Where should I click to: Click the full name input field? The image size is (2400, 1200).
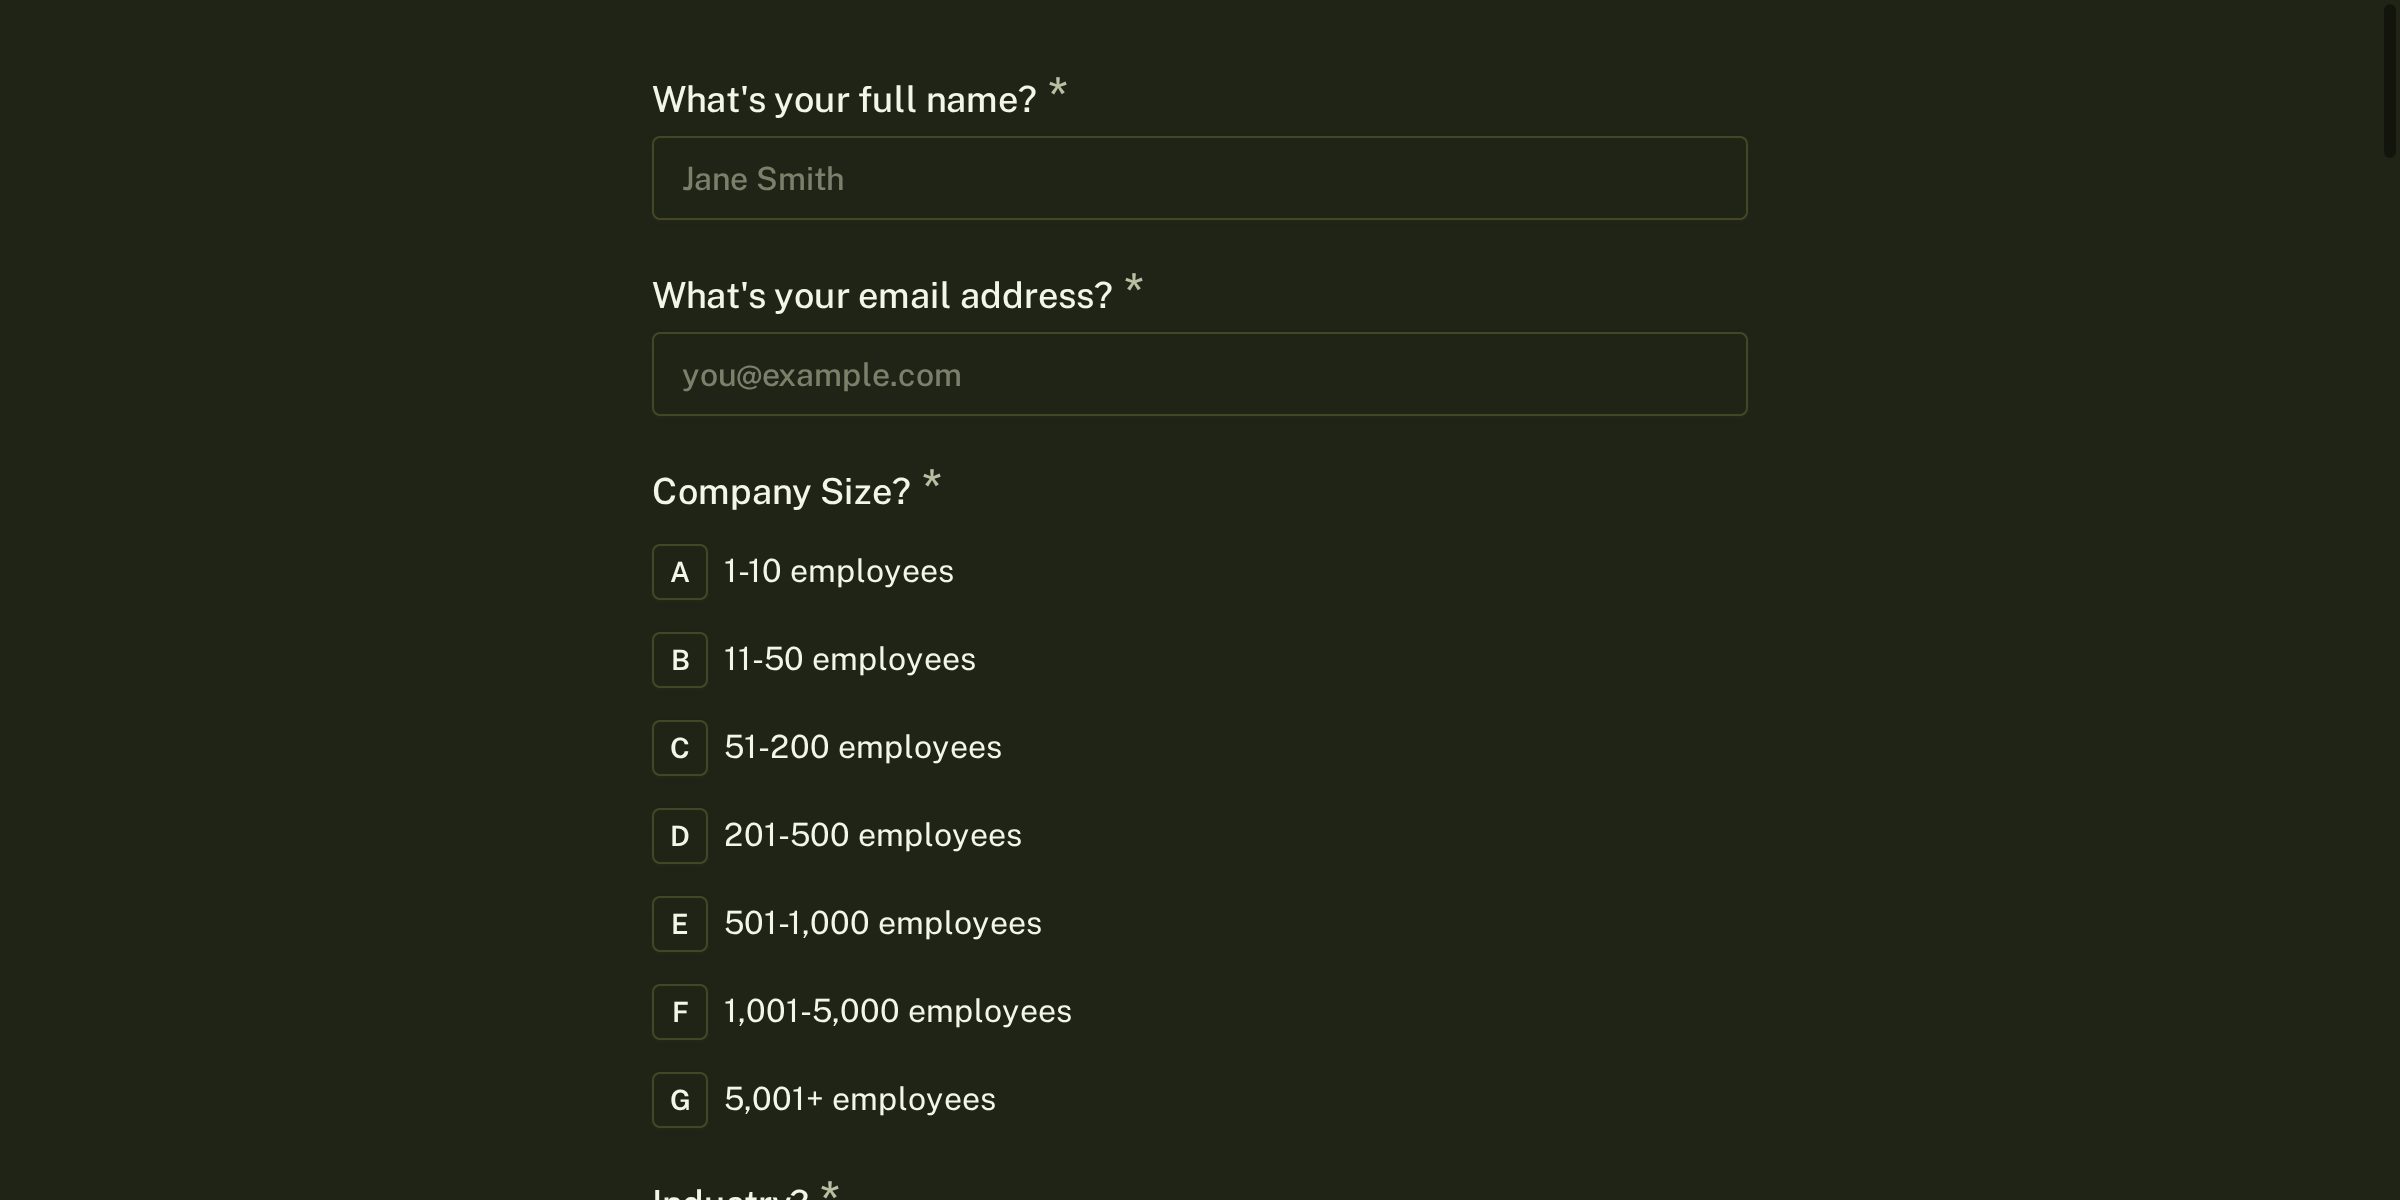[1198, 177]
